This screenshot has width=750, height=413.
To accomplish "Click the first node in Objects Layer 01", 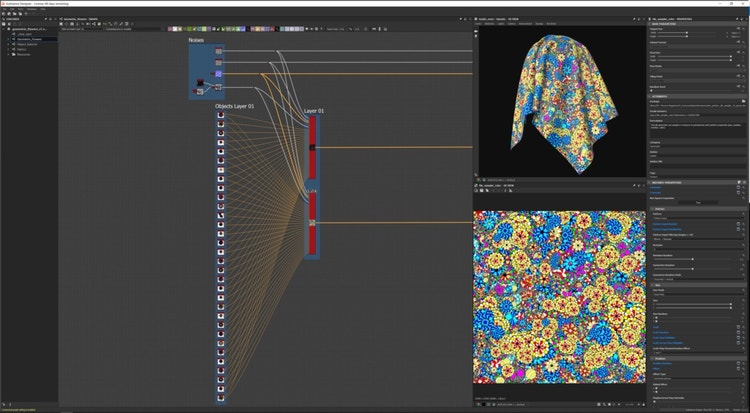I will [x=219, y=115].
